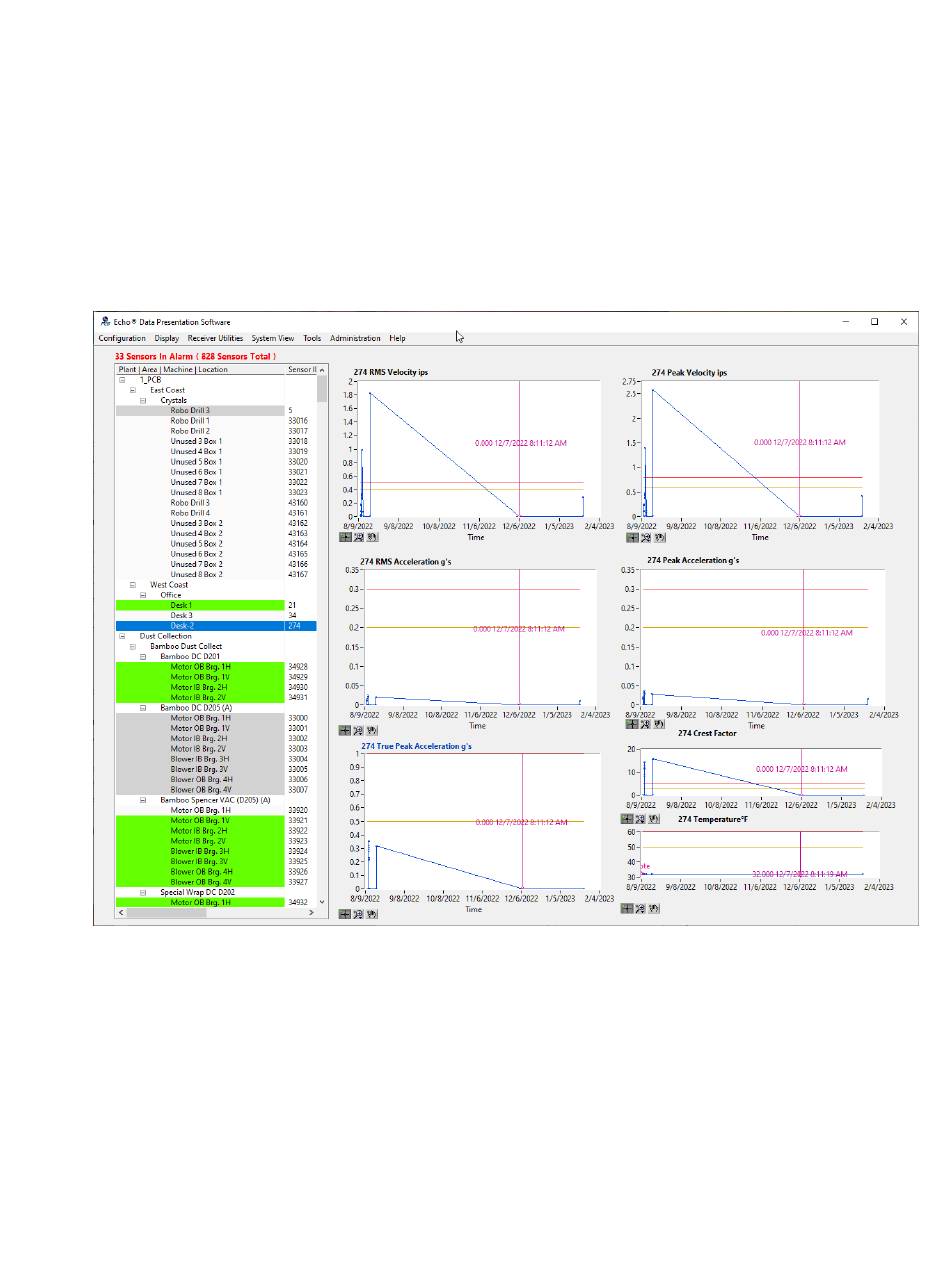Select the Desk-2 sensor 274 row
950x1267 pixels.
click(x=216, y=626)
